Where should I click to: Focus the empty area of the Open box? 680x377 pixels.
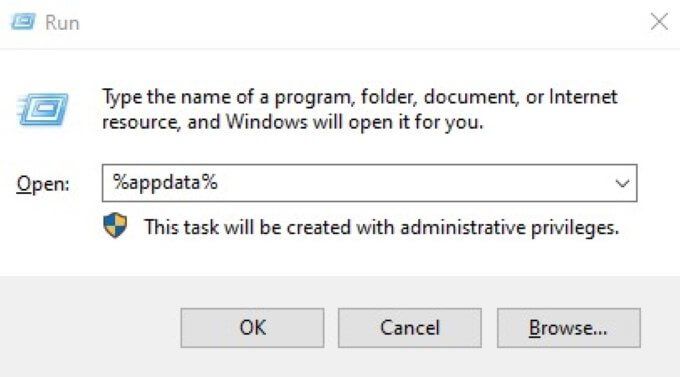coord(412,183)
